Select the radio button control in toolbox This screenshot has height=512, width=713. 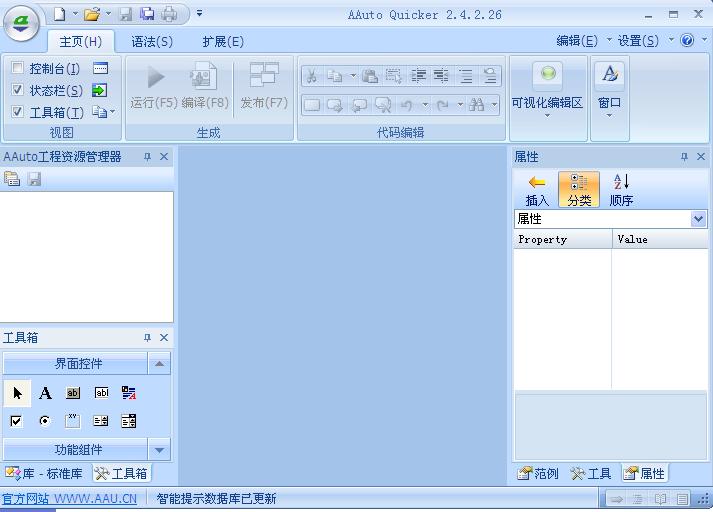pos(45,421)
